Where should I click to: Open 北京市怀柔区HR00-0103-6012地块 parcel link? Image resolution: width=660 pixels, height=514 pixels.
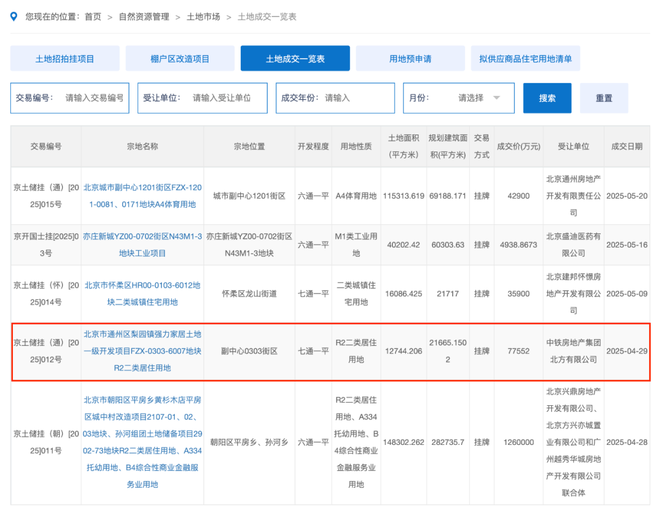[142, 290]
